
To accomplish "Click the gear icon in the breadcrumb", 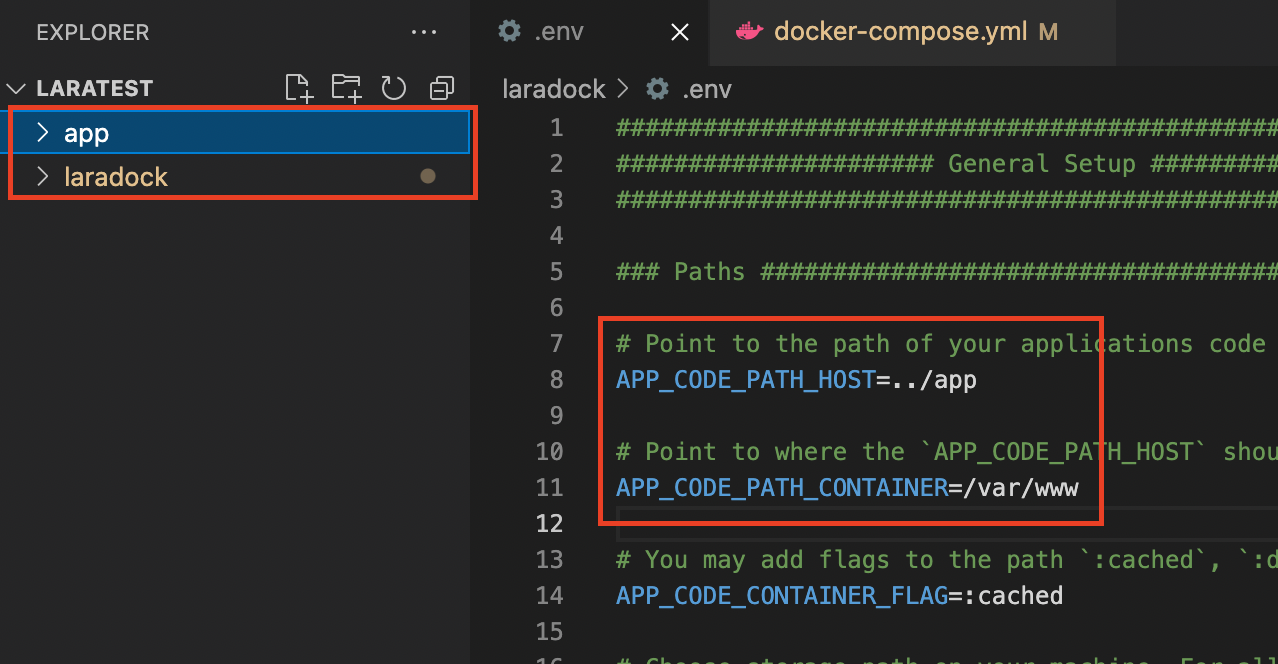I will point(657,89).
